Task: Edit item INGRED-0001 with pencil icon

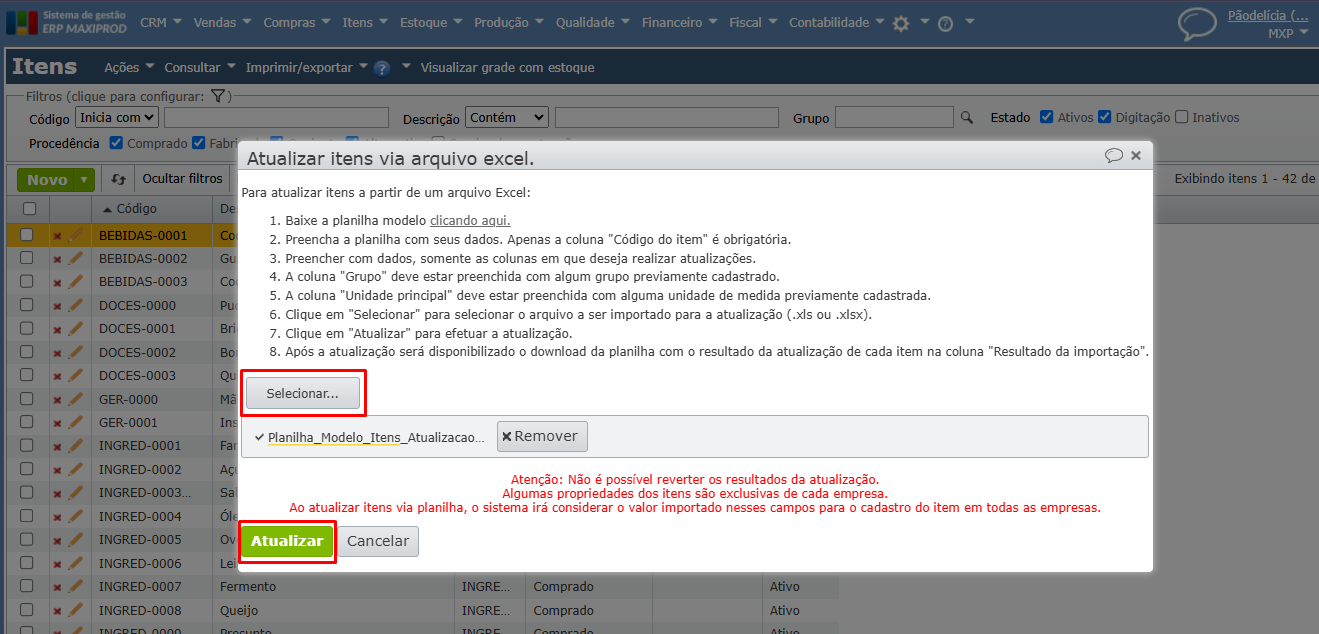Action: (x=75, y=446)
